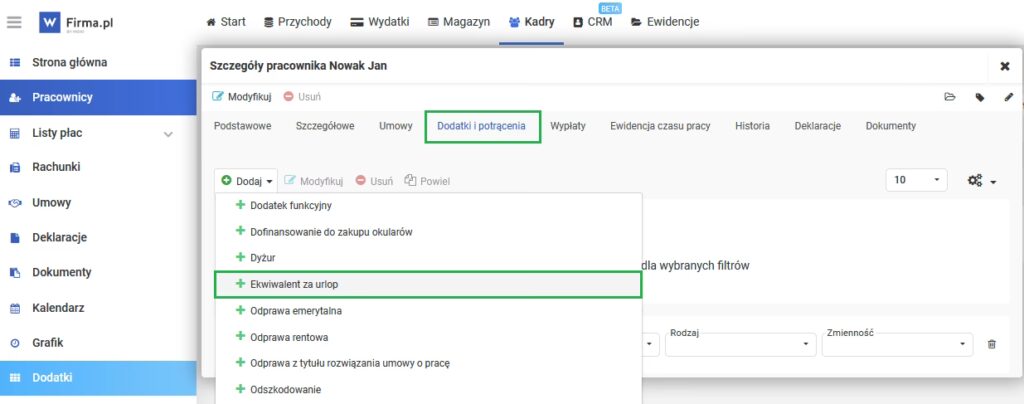The height and width of the screenshot is (404, 1024).
Task: Click the Dodaj button
Action: tap(247, 181)
